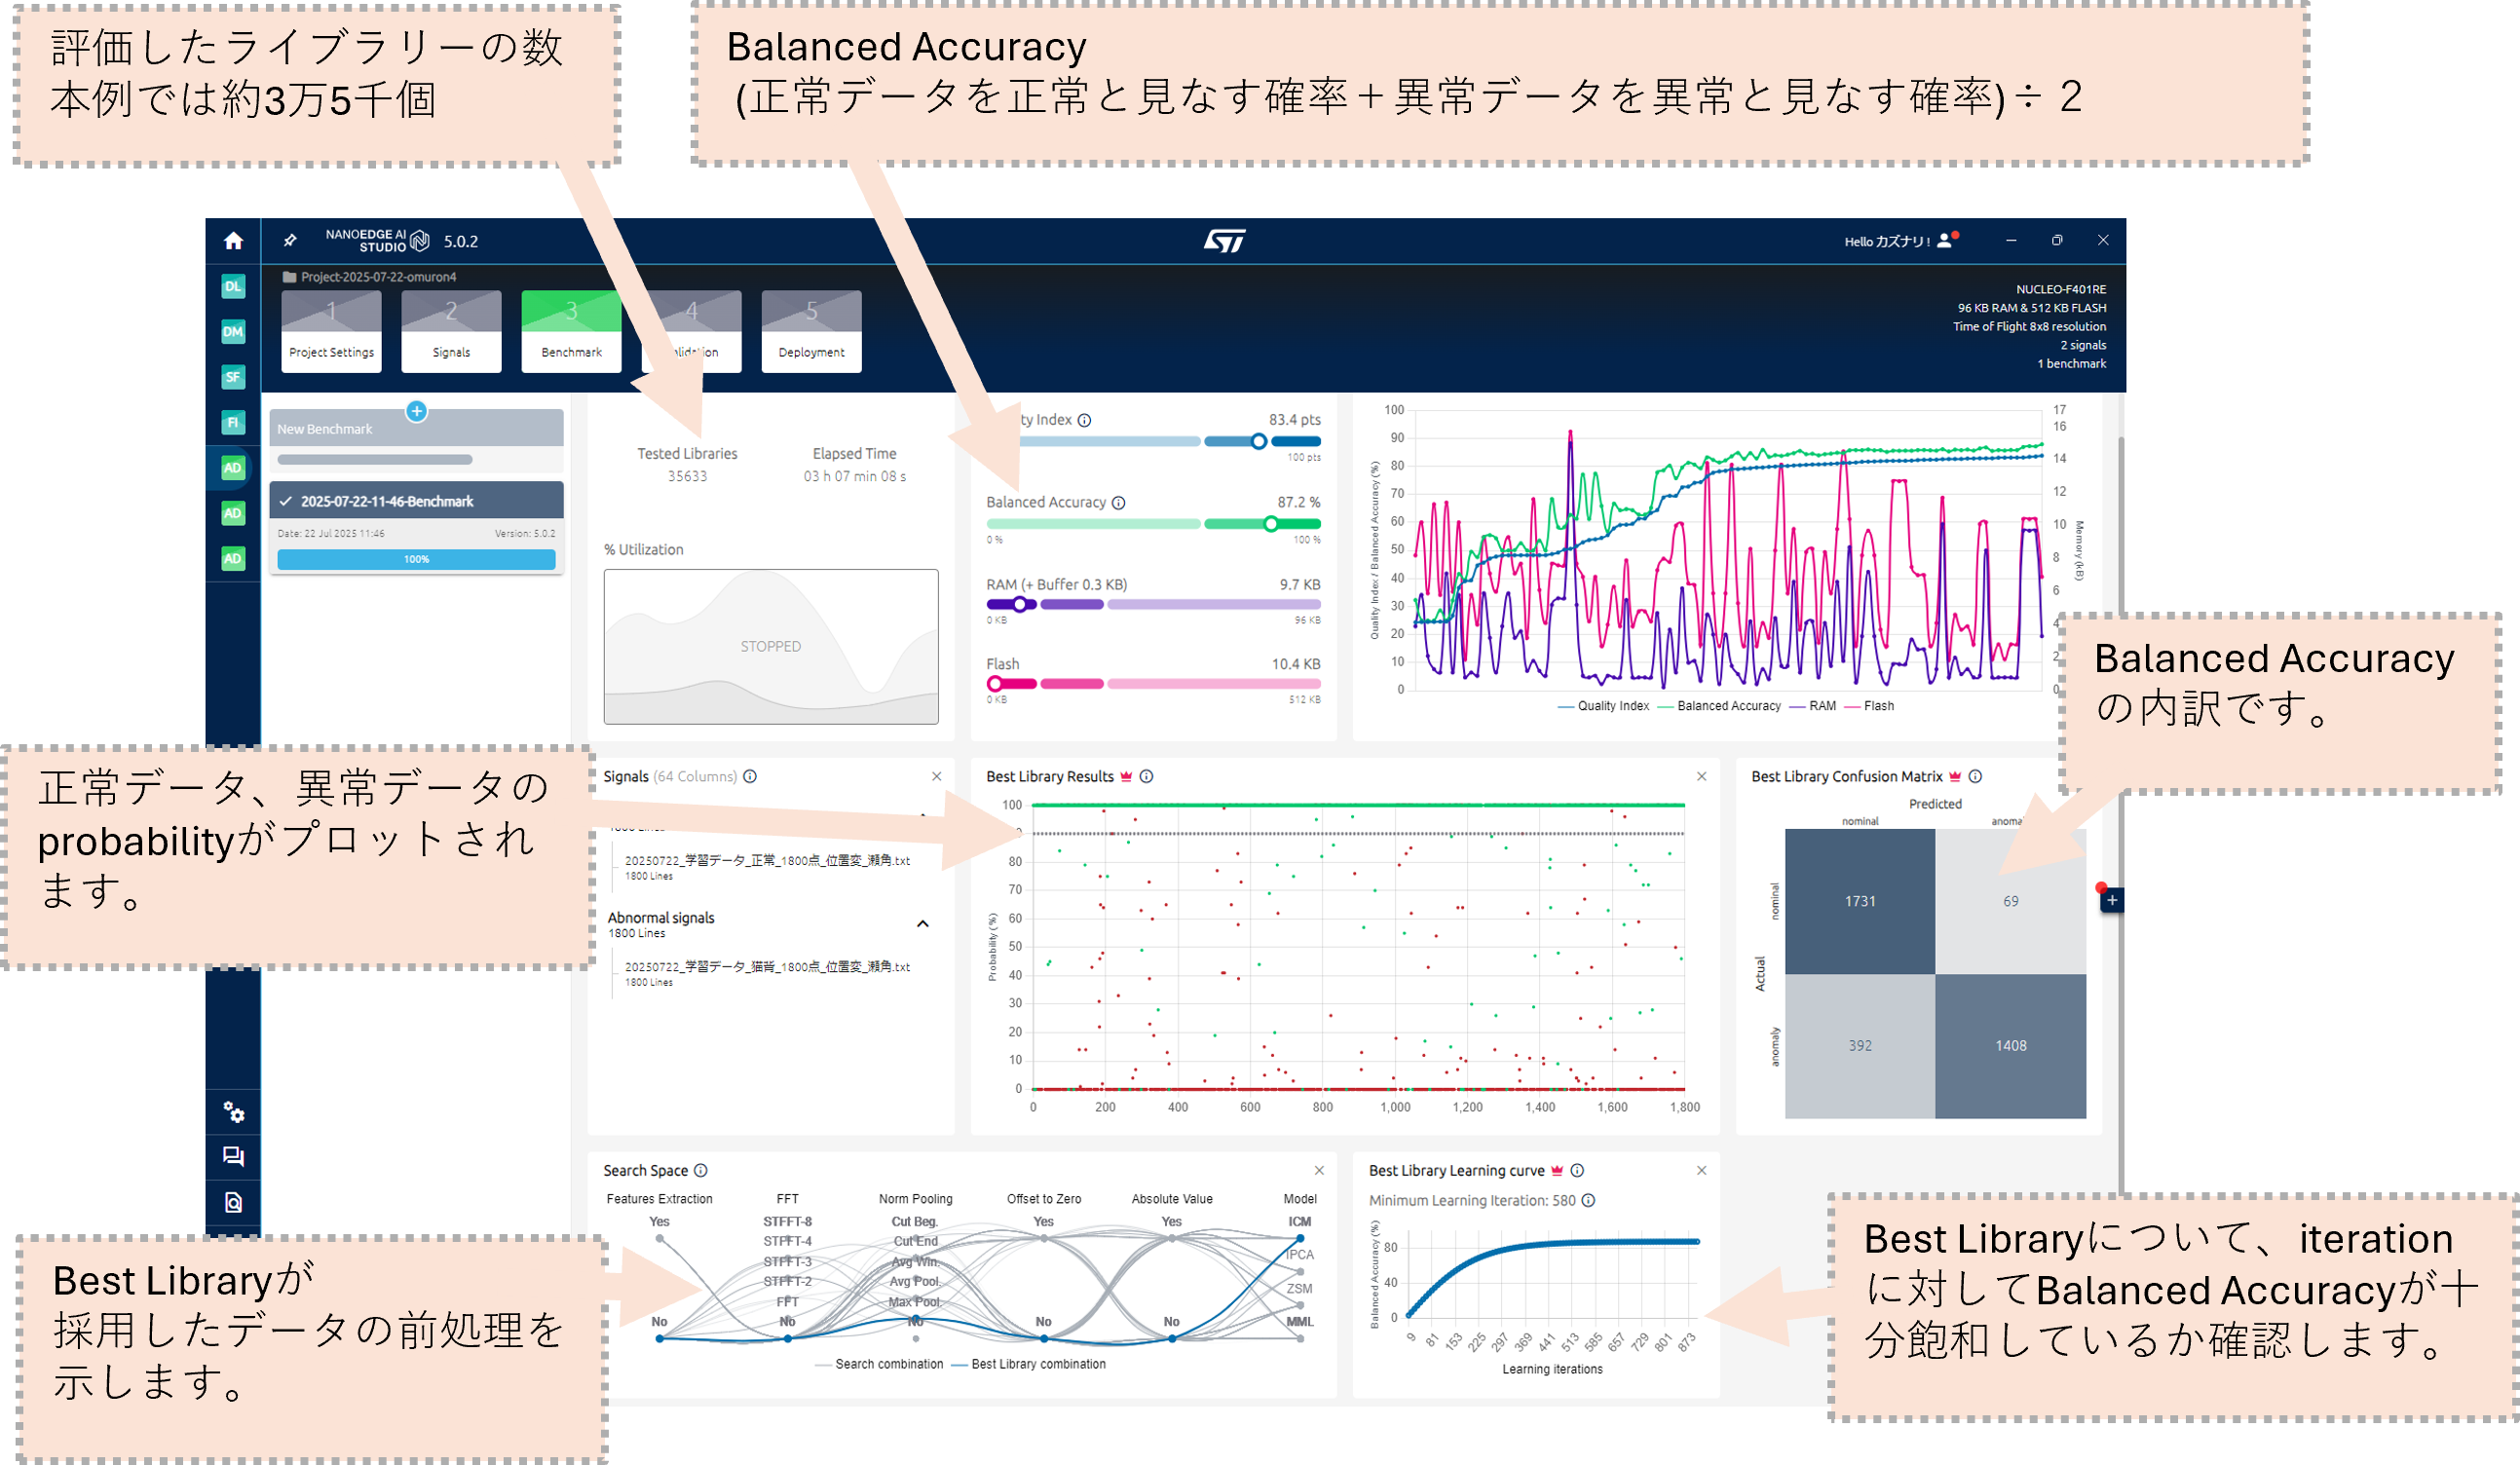Switch to the Project Settings step
This screenshot has height=1465, width=2520.
[331, 332]
